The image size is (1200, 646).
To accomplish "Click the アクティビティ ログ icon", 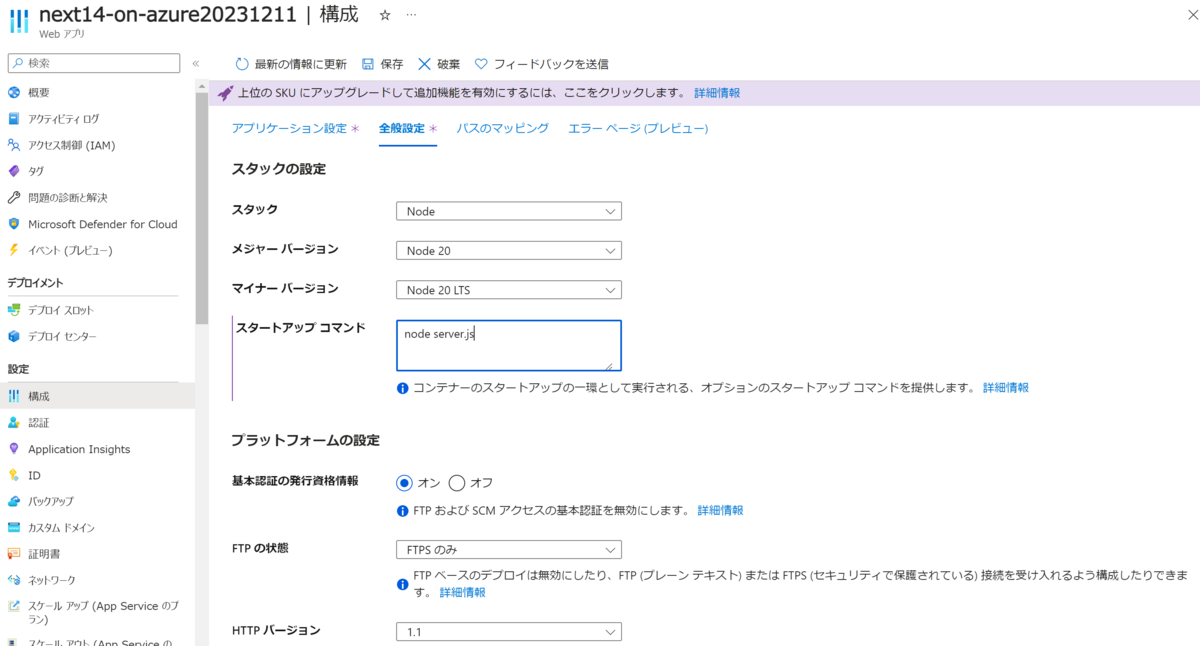I will 14,119.
